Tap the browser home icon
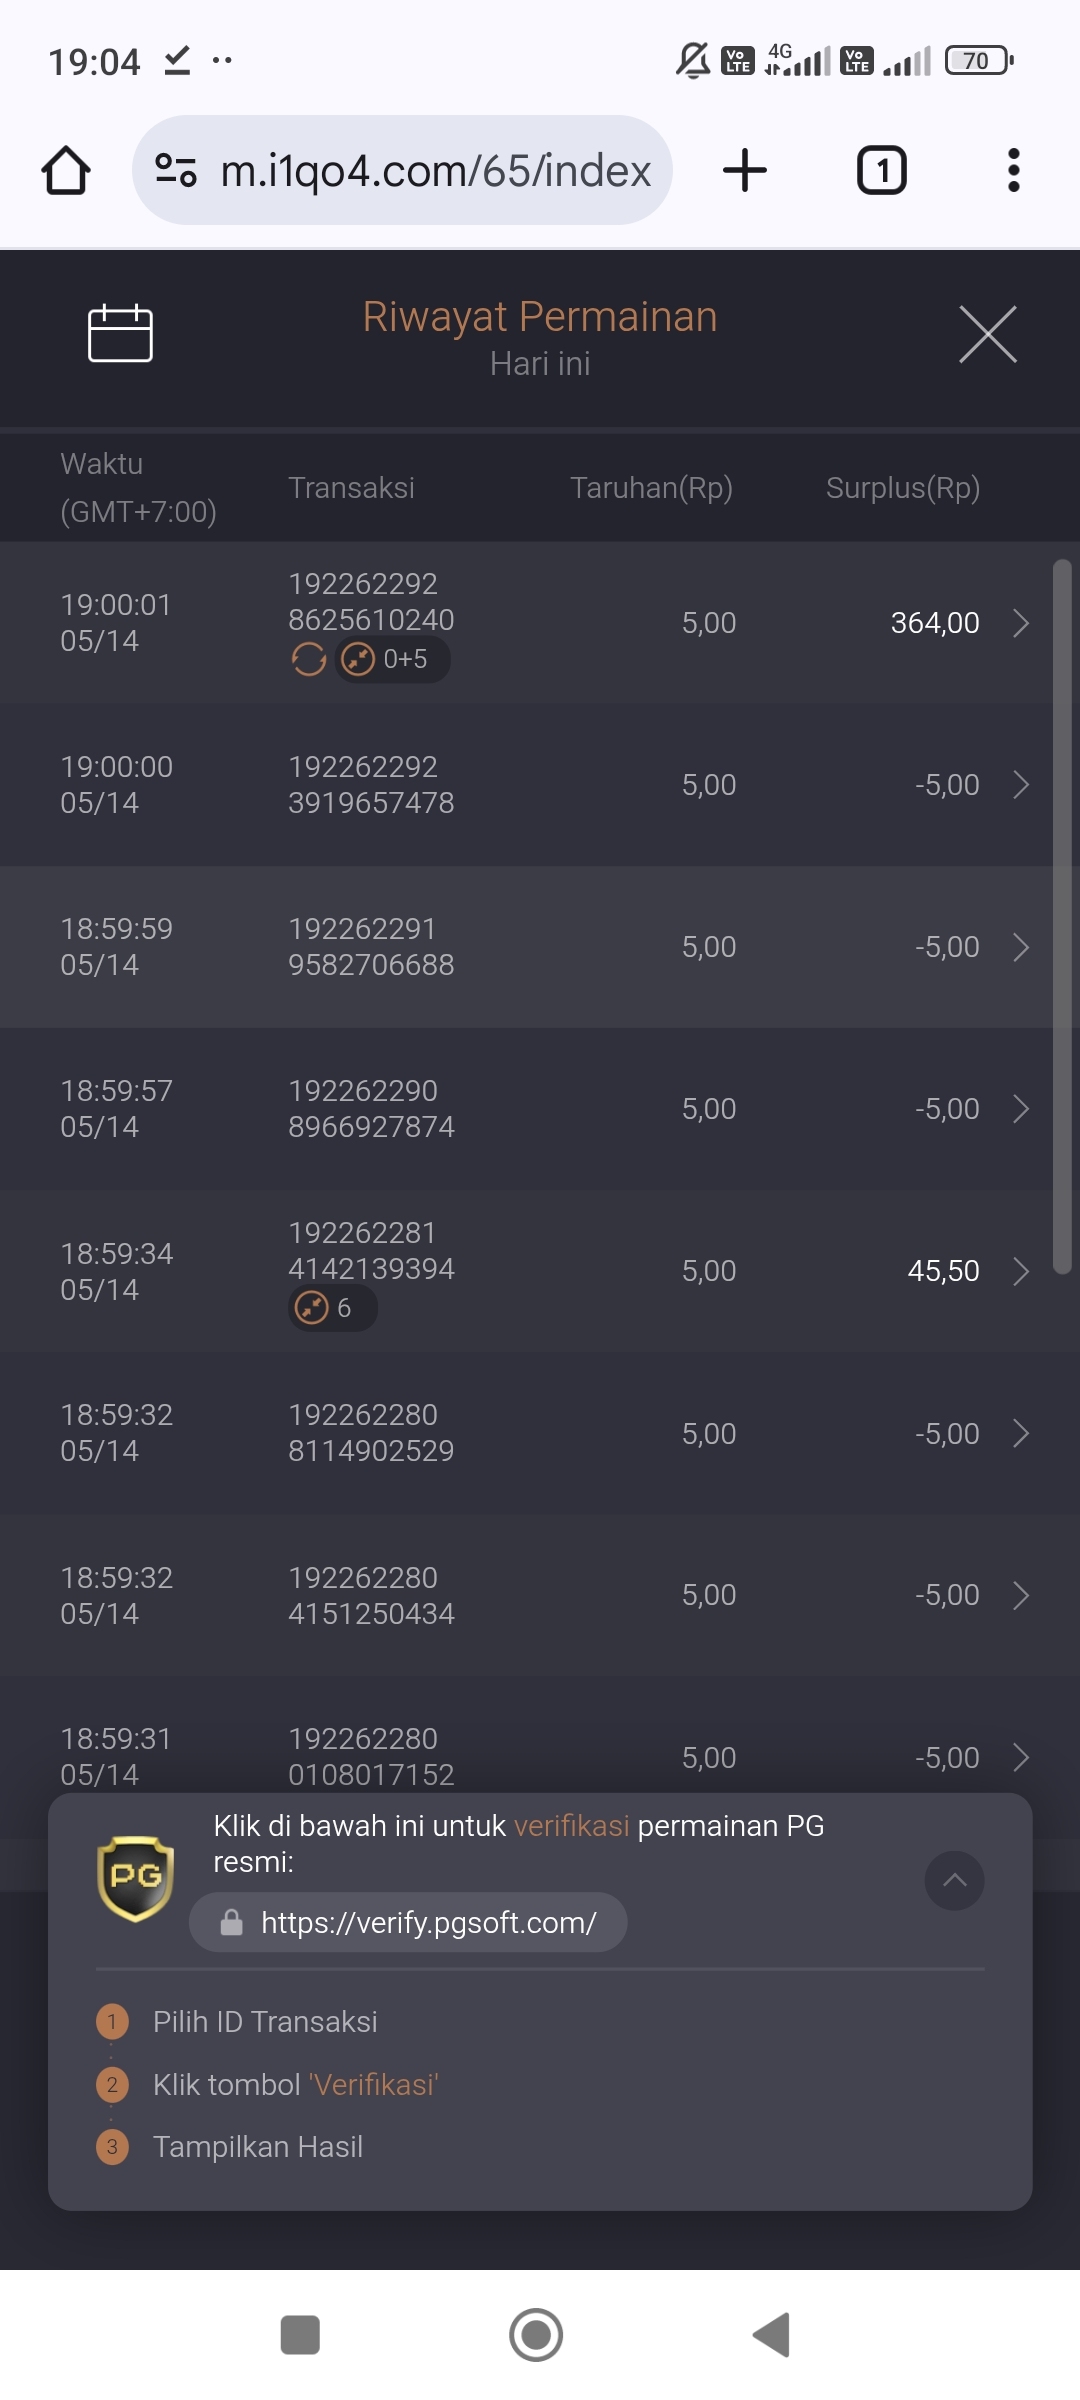1080x2400 pixels. pos(66,170)
